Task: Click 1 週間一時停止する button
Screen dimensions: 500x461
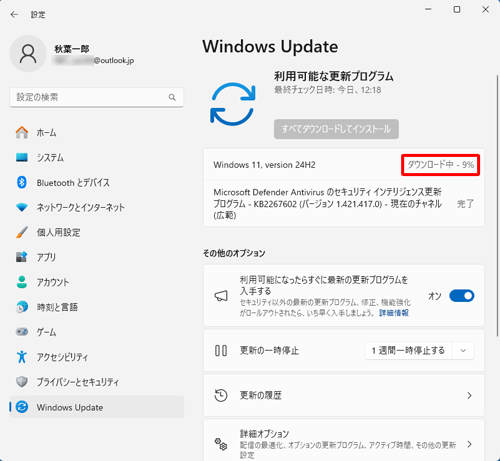Action: [x=408, y=351]
